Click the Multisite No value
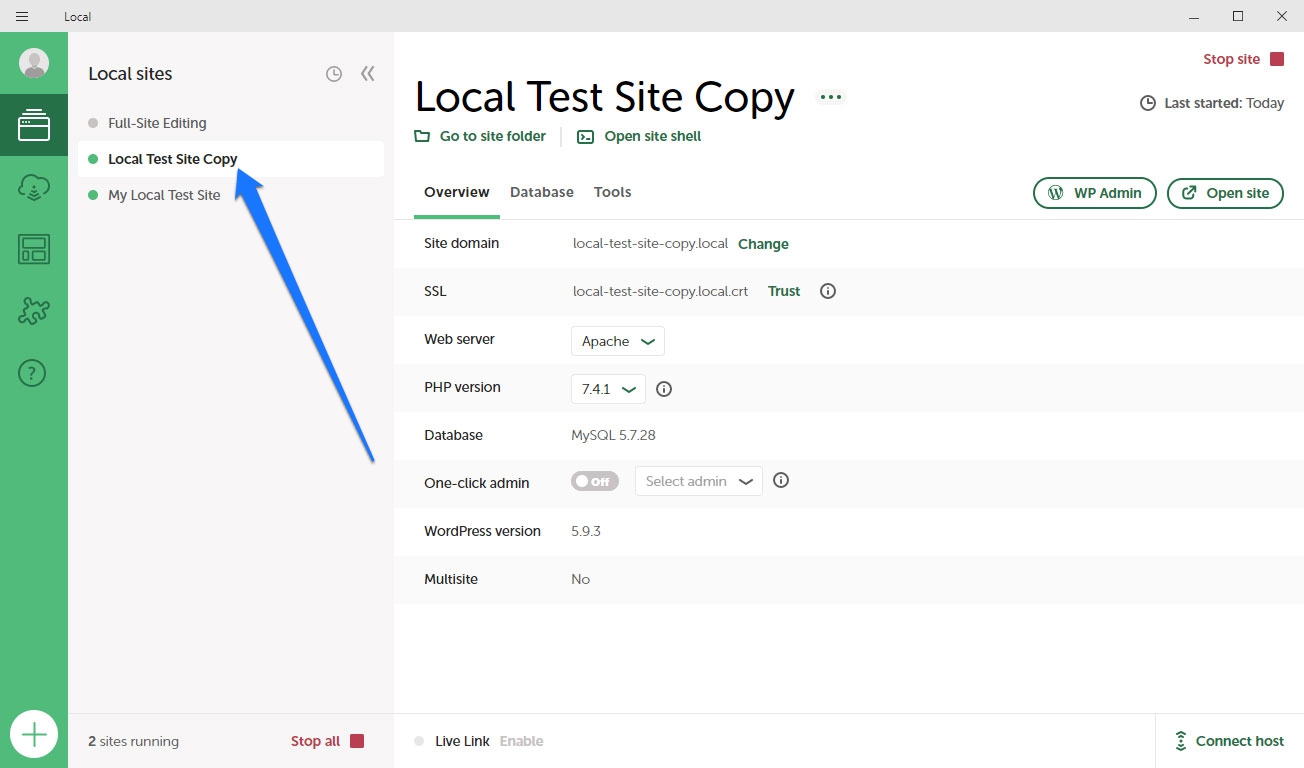1304x768 pixels. coord(581,579)
